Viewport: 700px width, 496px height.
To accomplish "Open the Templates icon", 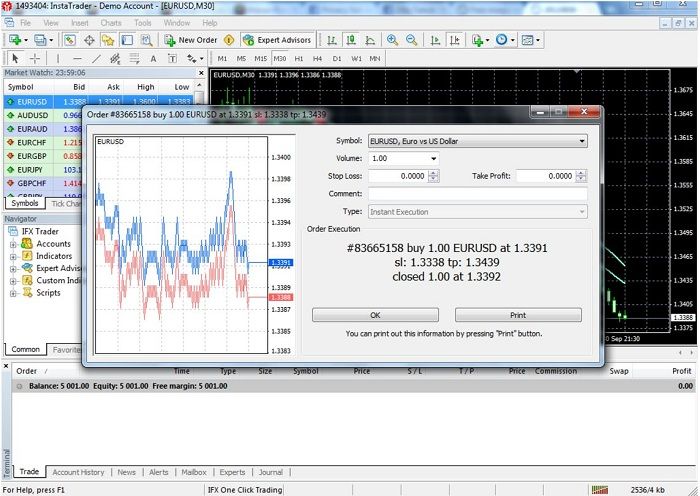I will [x=527, y=40].
